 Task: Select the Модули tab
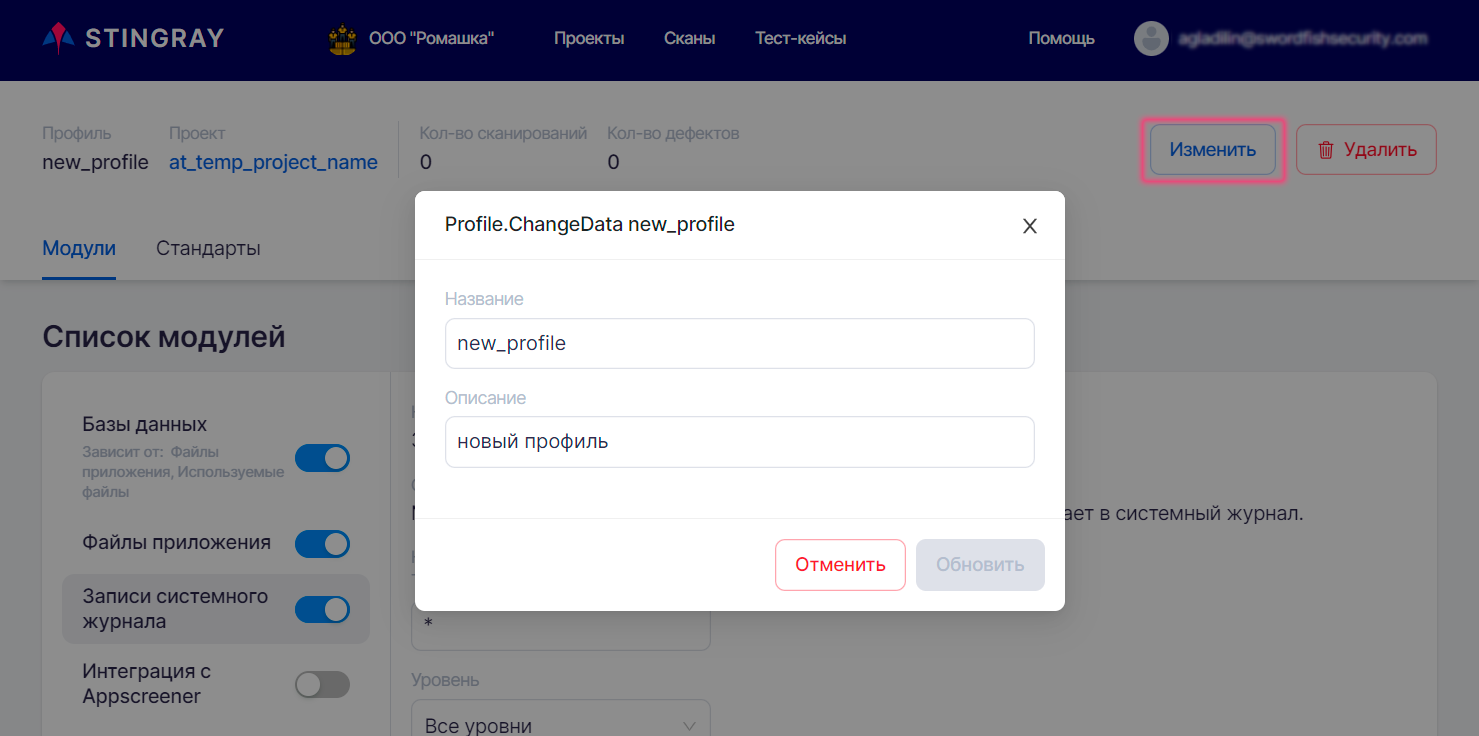[x=79, y=248]
